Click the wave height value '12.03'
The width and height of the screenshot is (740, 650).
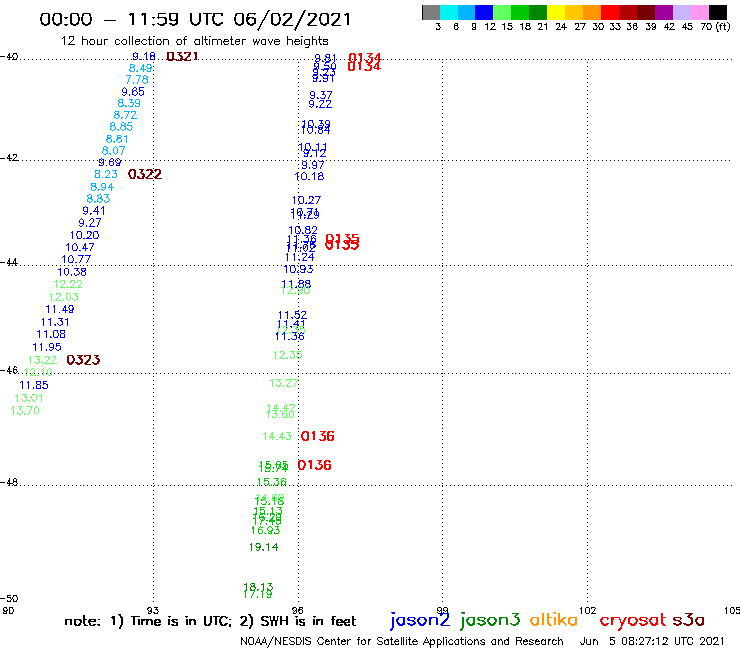pos(64,297)
